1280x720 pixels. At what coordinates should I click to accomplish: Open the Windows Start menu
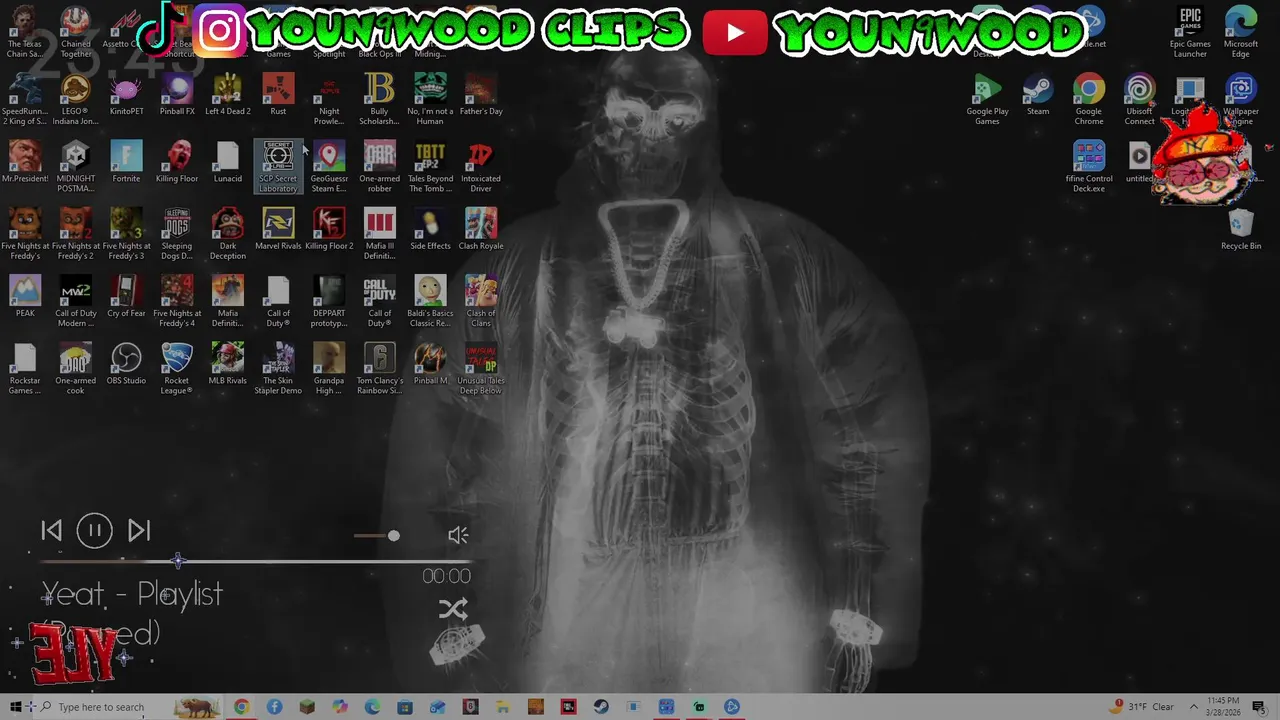coord(16,707)
